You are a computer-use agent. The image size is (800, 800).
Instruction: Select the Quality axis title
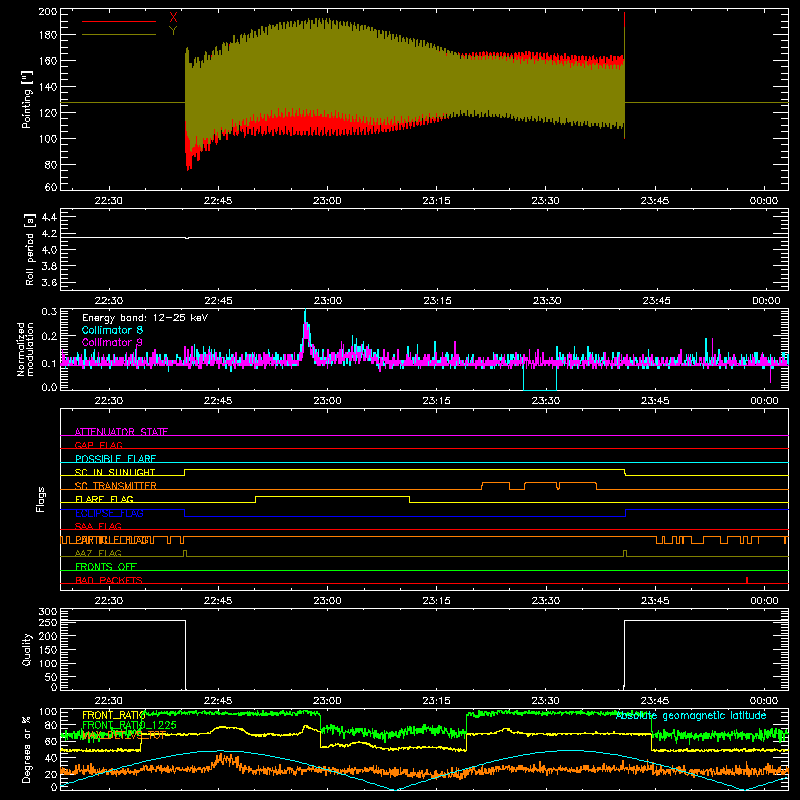point(27,649)
